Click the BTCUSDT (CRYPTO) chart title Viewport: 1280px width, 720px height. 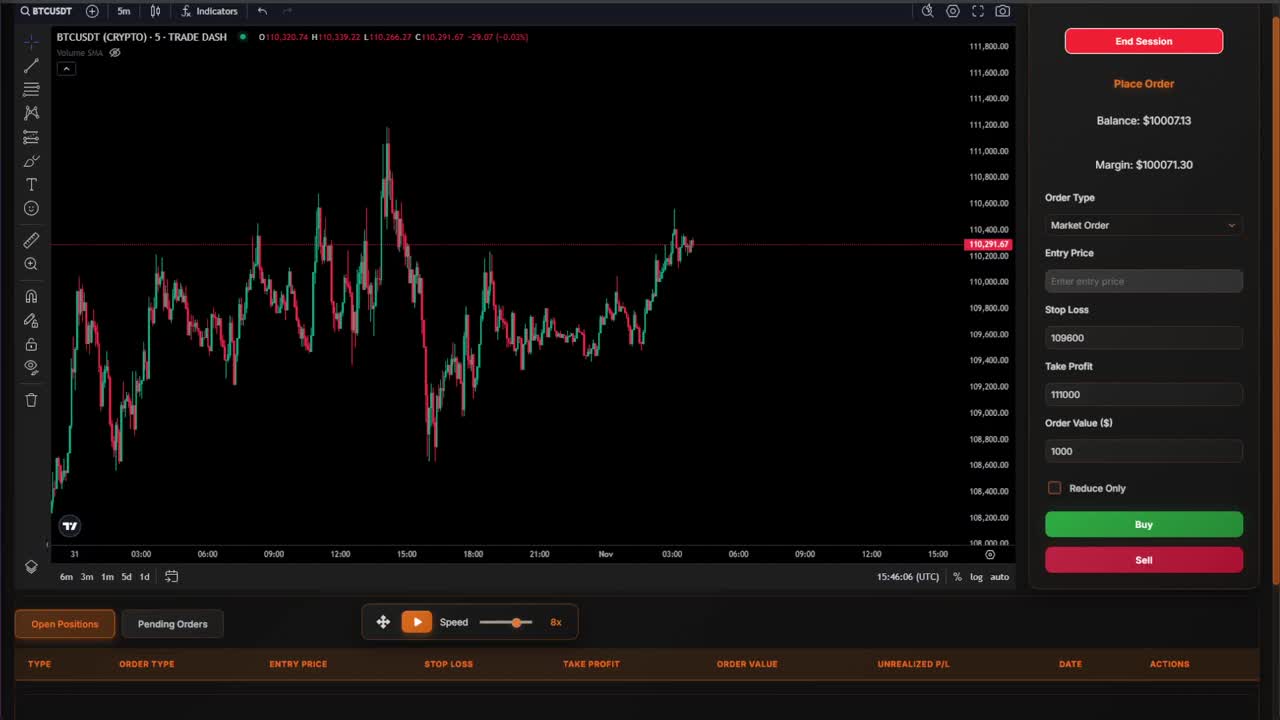point(142,37)
